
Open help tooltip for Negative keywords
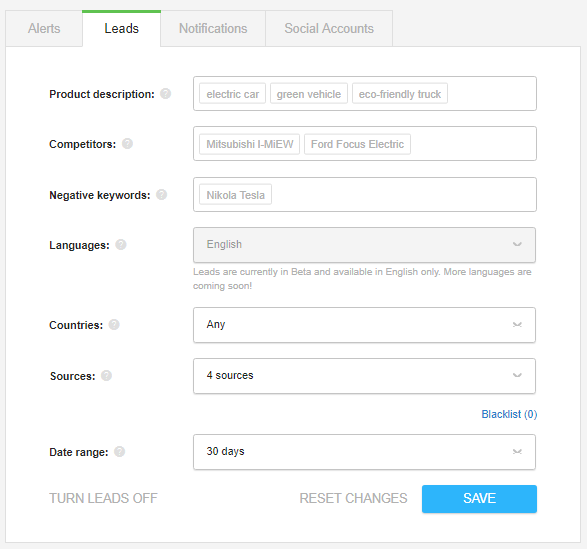[161, 195]
